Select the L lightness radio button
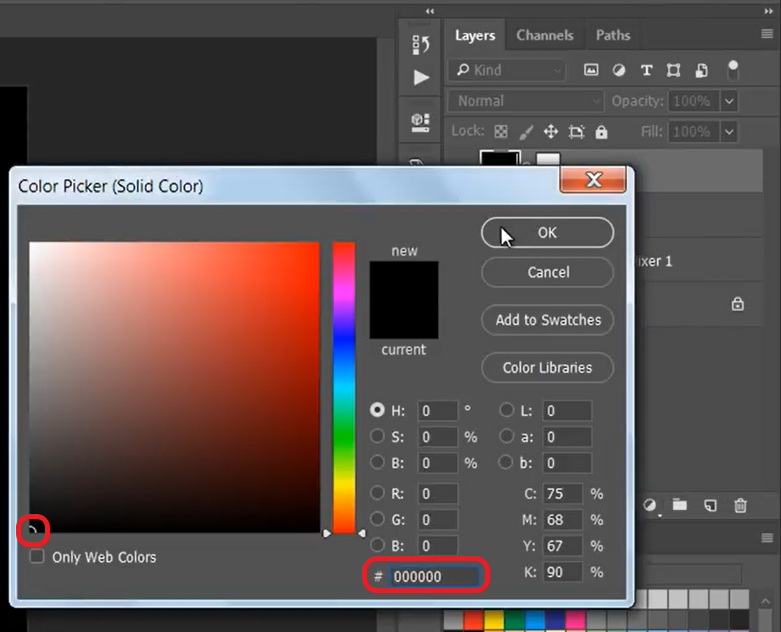781x632 pixels. click(x=506, y=410)
